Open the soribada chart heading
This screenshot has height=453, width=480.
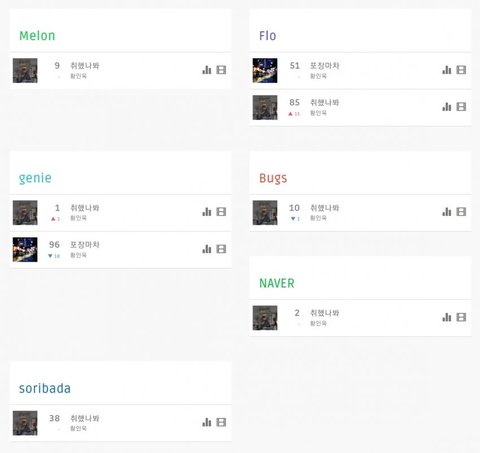45,389
